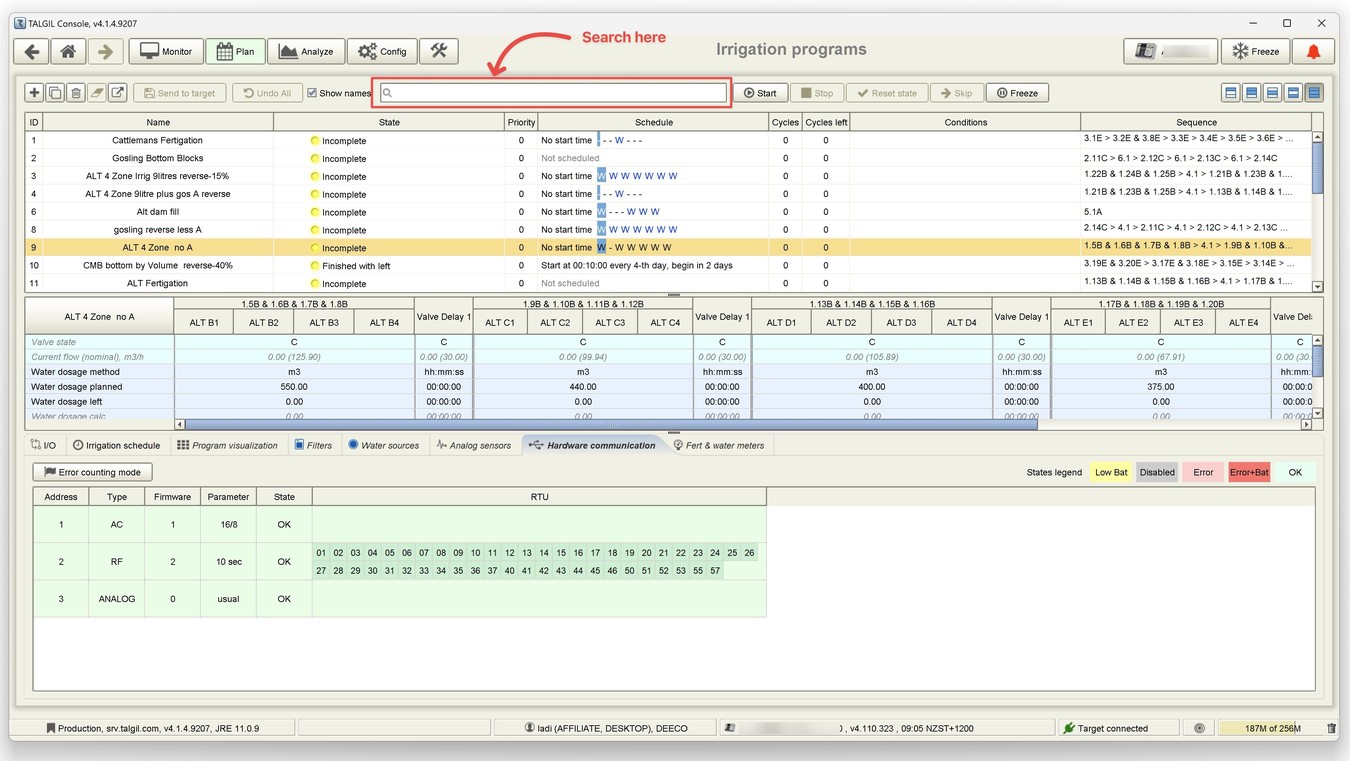The width and height of the screenshot is (1350, 761).
Task: Select the rightmost panel layout toggle
Action: tap(1314, 93)
